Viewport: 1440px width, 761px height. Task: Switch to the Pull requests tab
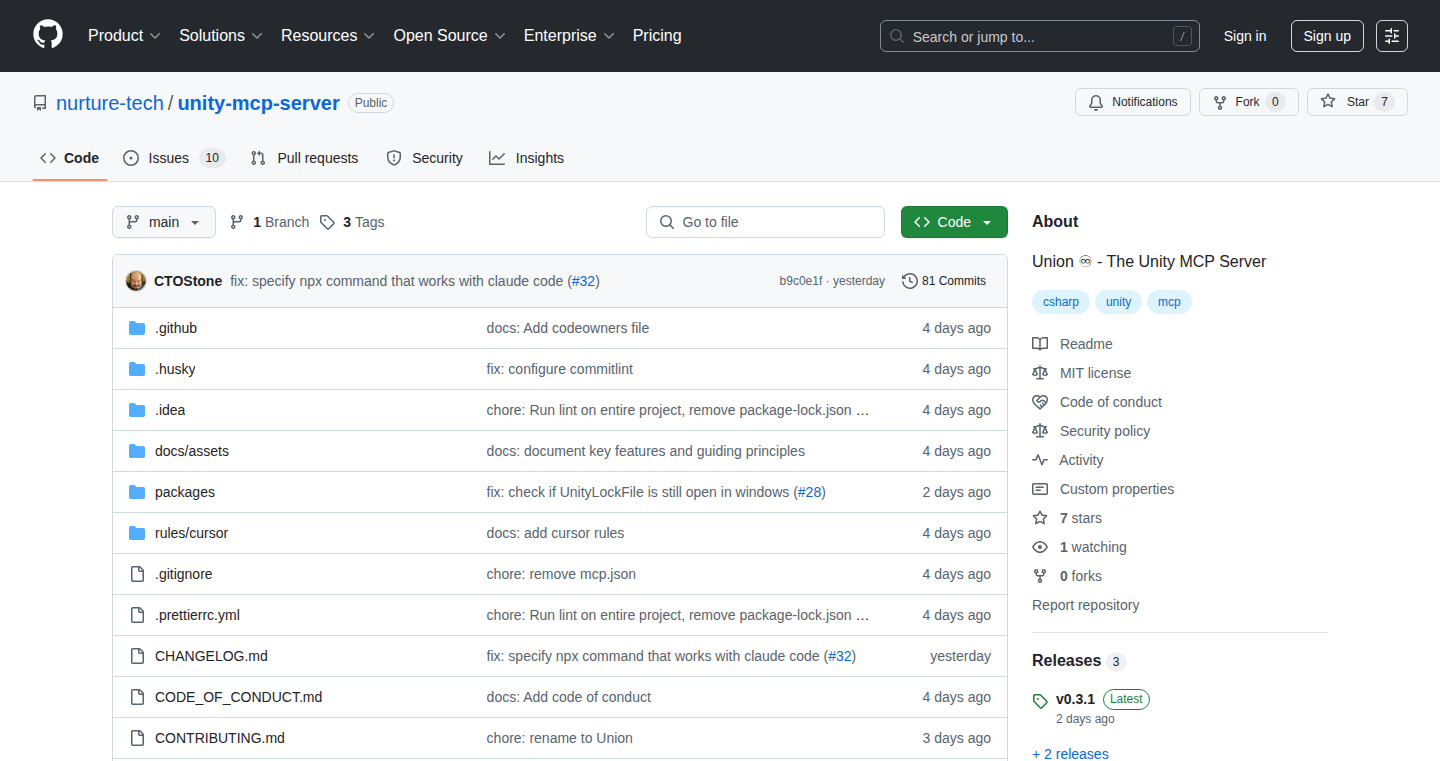click(304, 158)
